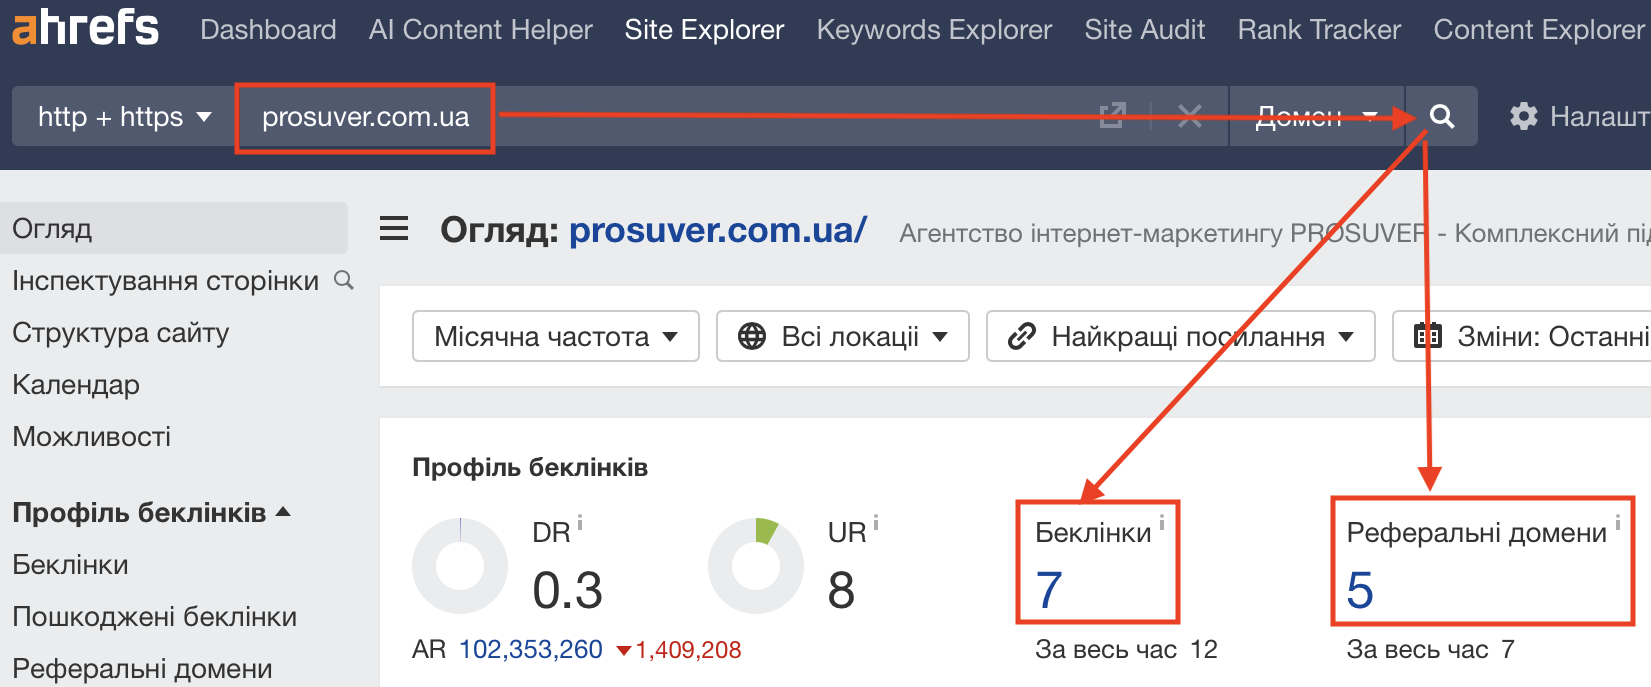
Task: Open the Зміни date filter
Action: click(1522, 336)
